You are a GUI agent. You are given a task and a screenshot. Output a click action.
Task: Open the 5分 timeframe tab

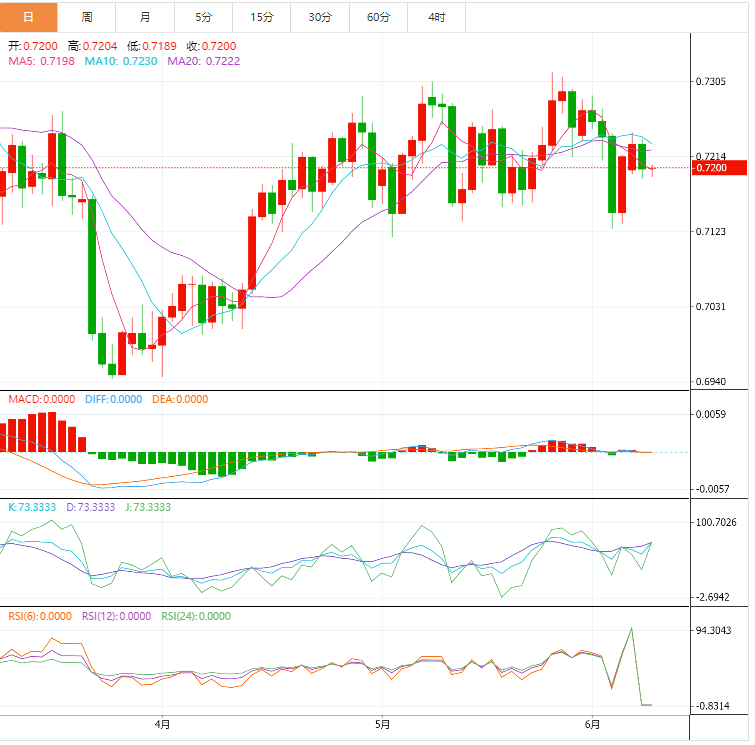204,17
